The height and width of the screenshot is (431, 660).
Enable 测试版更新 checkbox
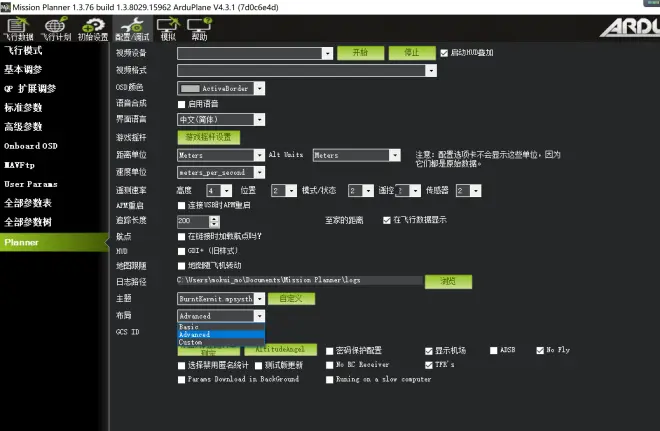(258, 365)
